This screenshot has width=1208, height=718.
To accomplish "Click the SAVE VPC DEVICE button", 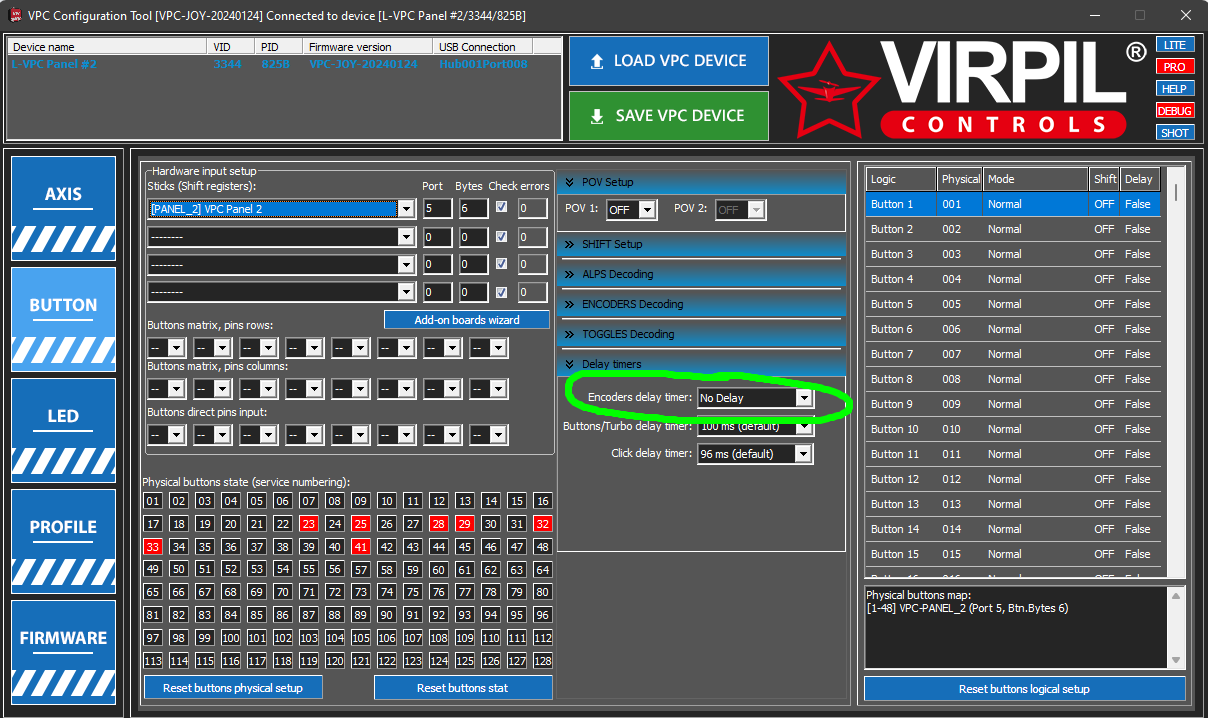I will [669, 116].
